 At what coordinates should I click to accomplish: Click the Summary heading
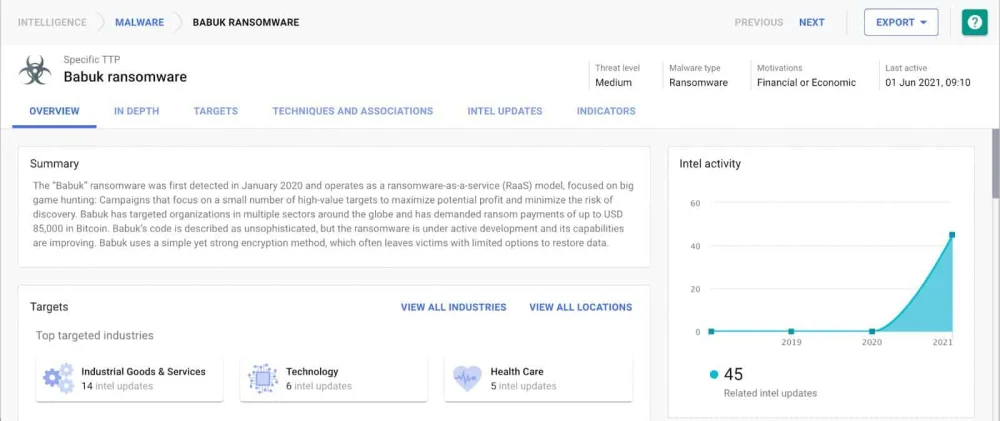coord(54,164)
